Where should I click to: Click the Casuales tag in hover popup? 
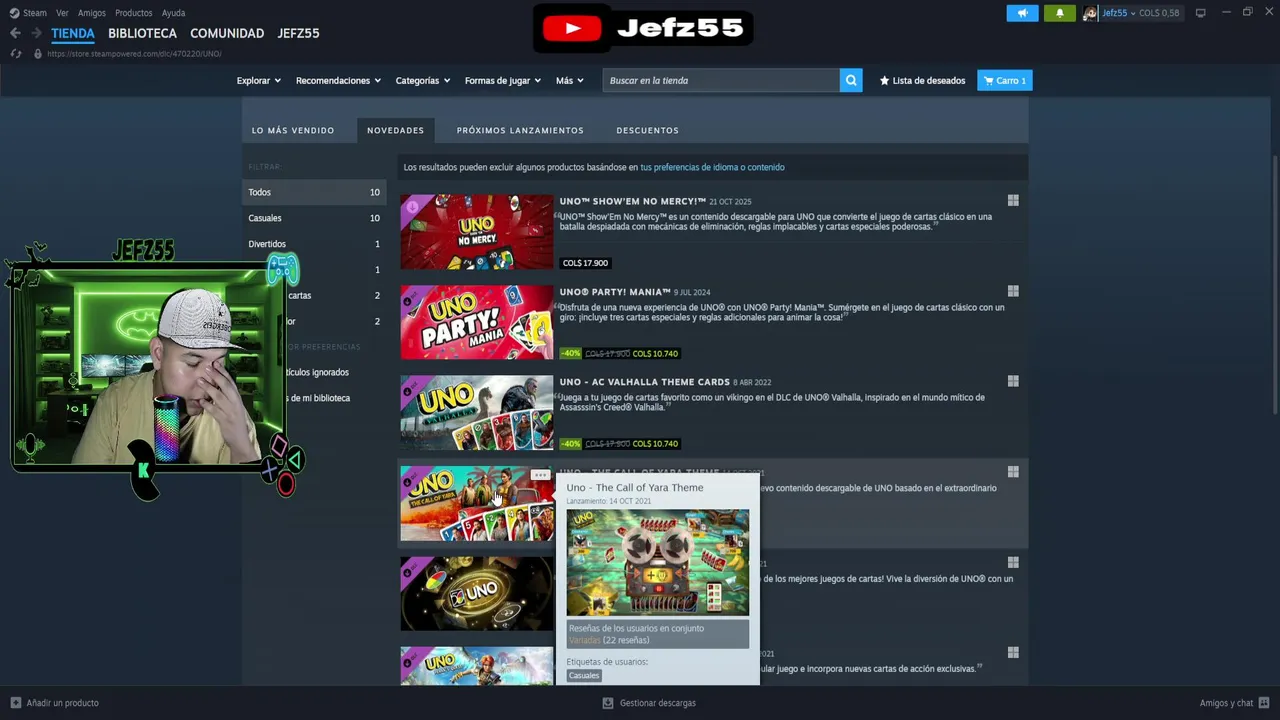tap(584, 675)
